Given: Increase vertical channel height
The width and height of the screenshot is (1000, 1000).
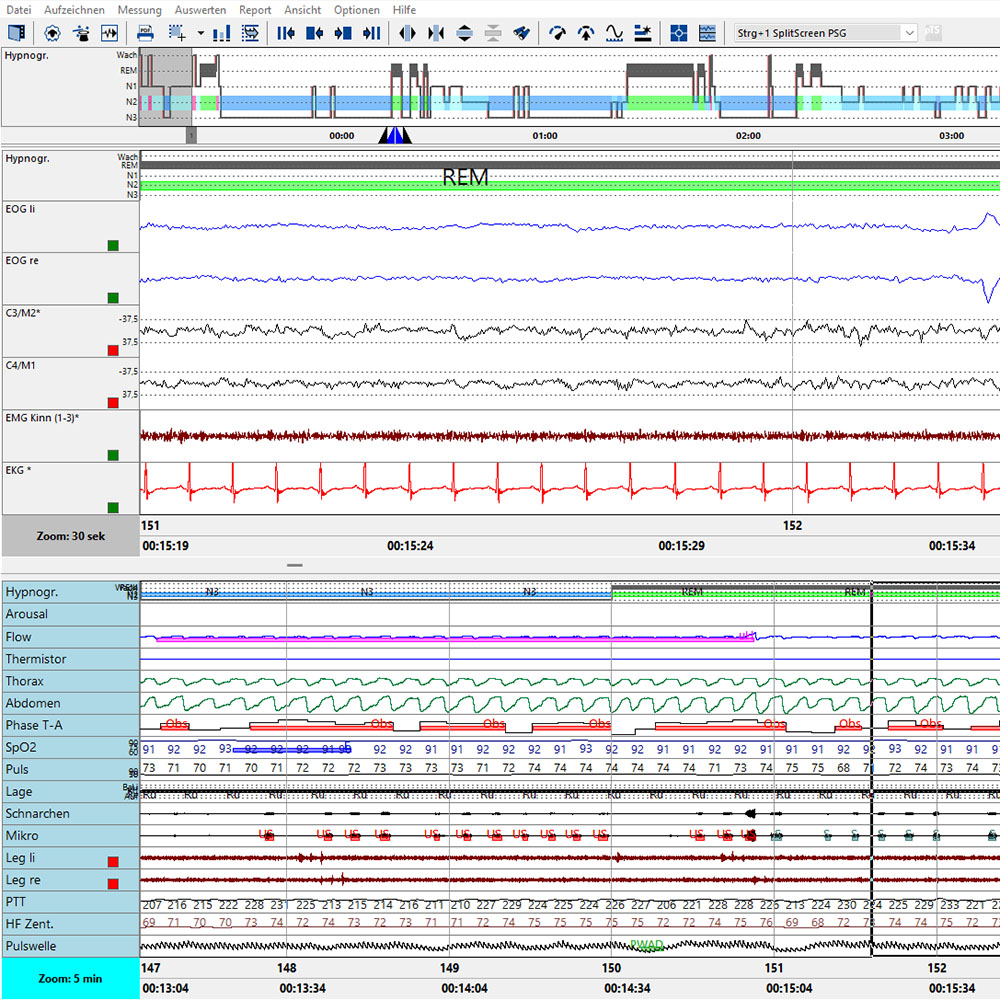Looking at the screenshot, I should 464,33.
